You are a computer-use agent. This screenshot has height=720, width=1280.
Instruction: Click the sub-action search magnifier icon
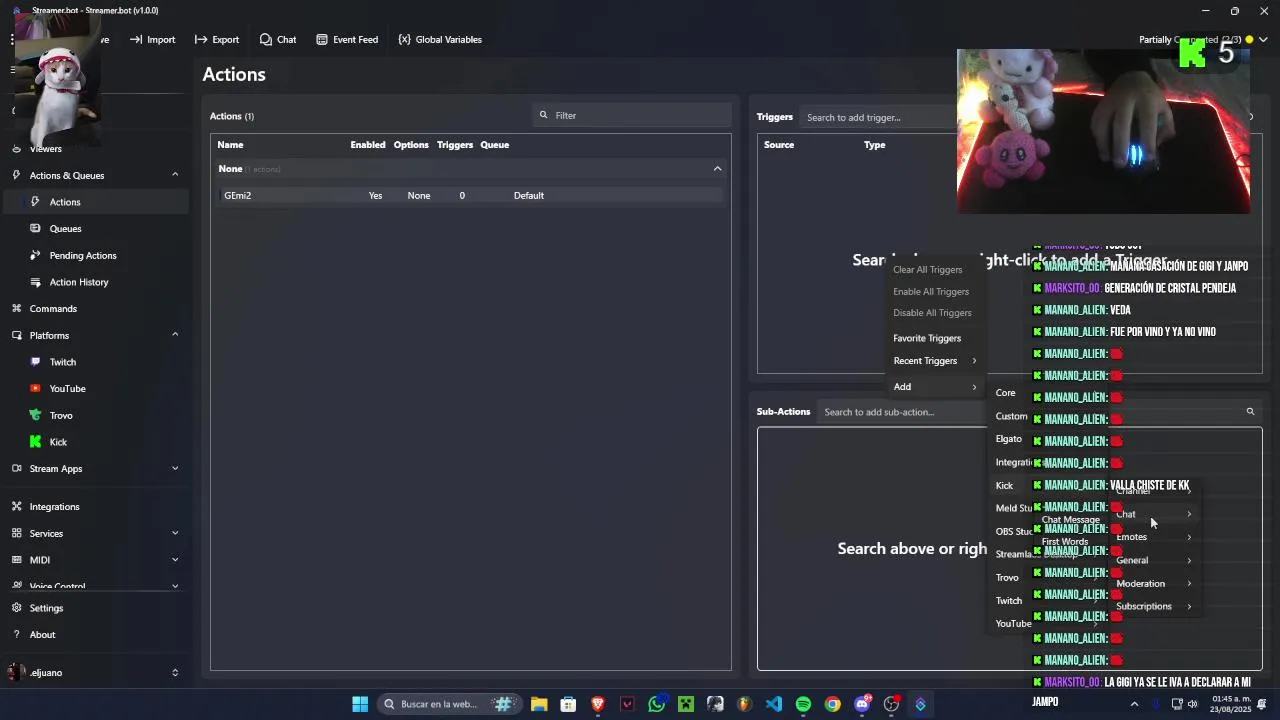coord(1250,412)
